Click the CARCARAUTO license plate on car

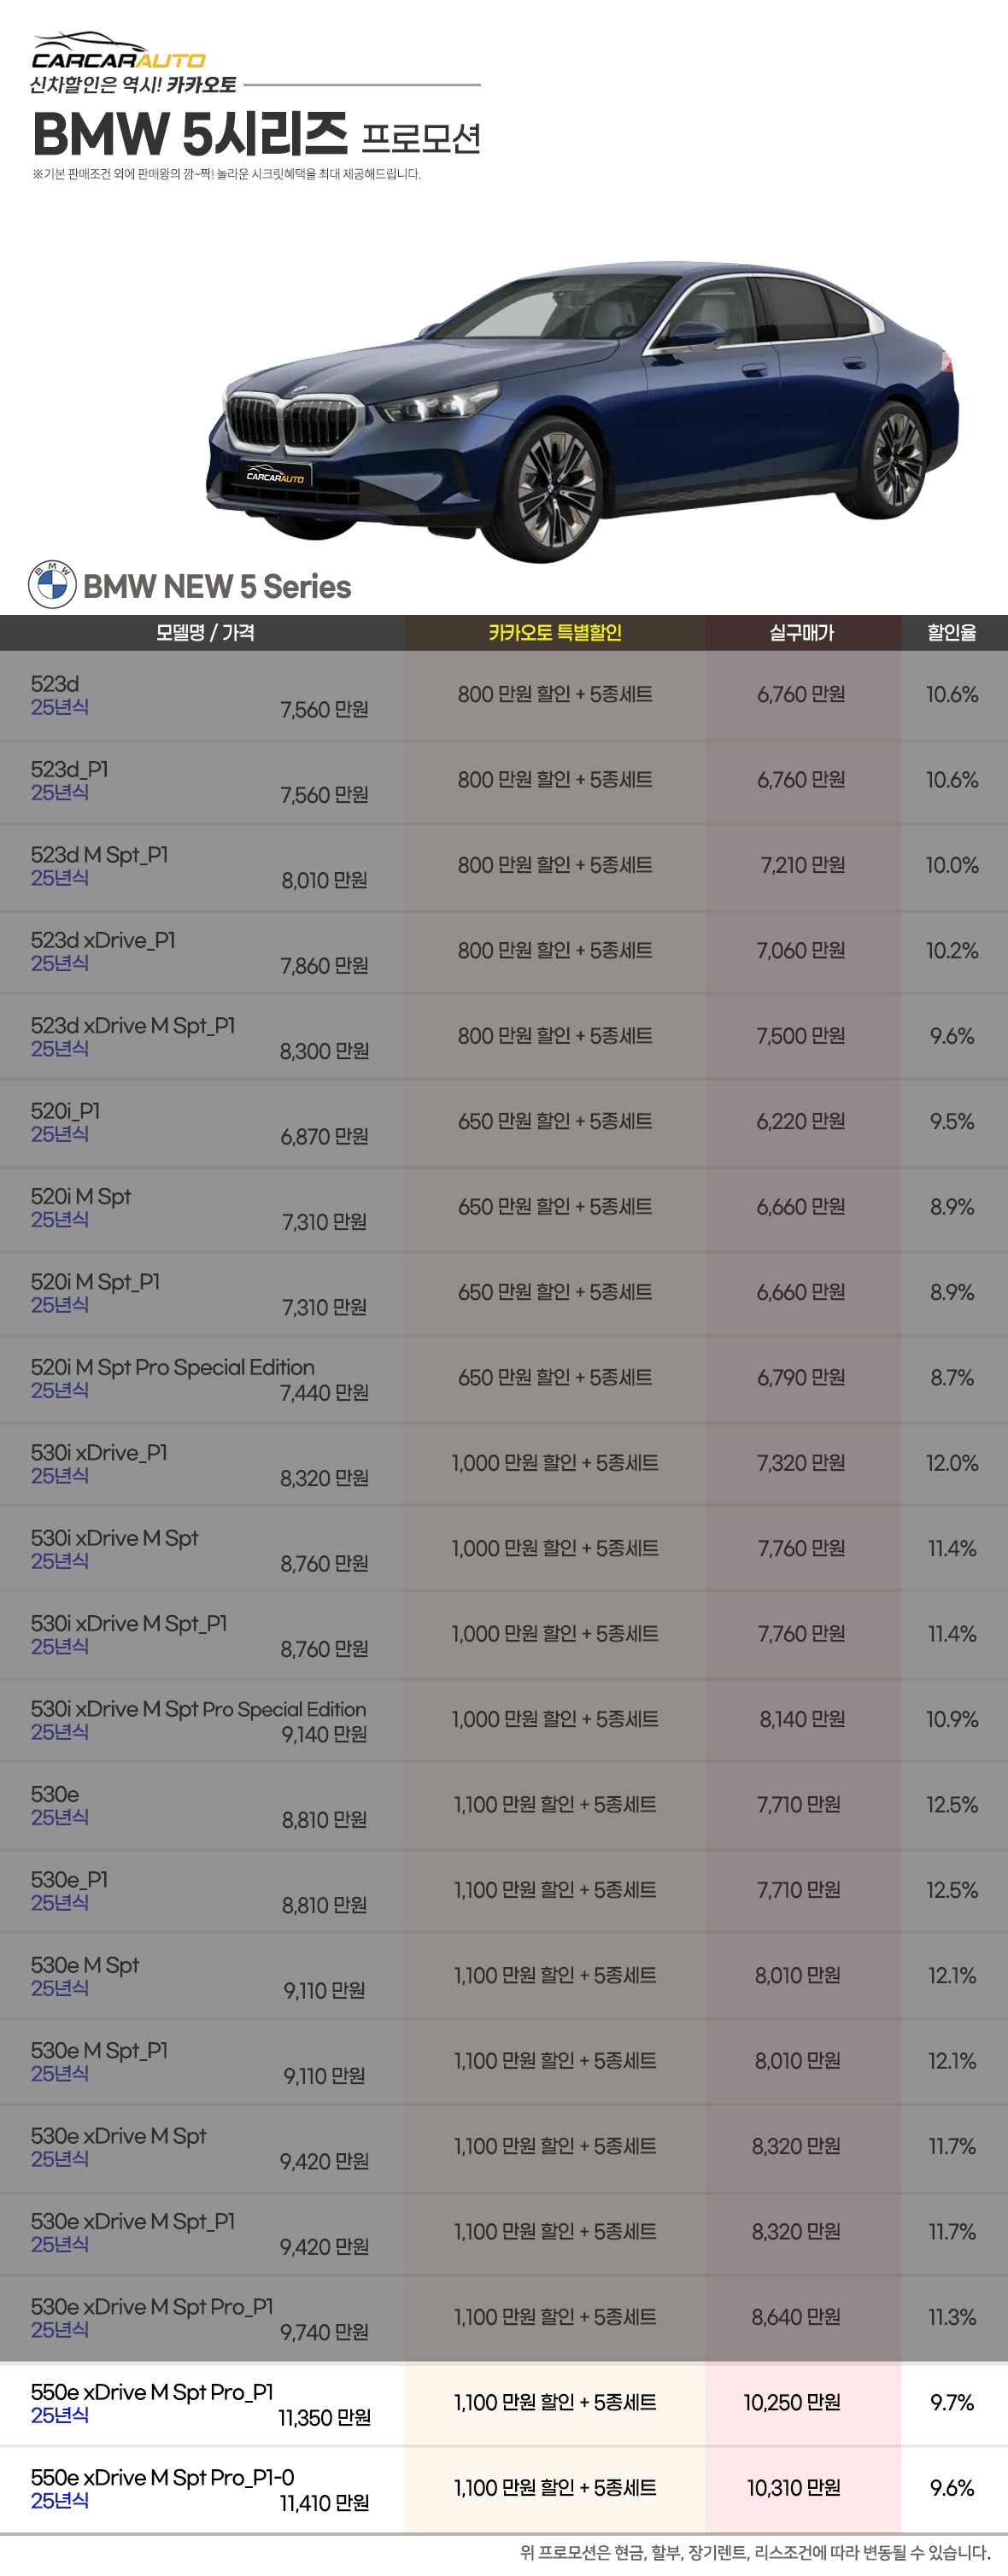tap(276, 476)
